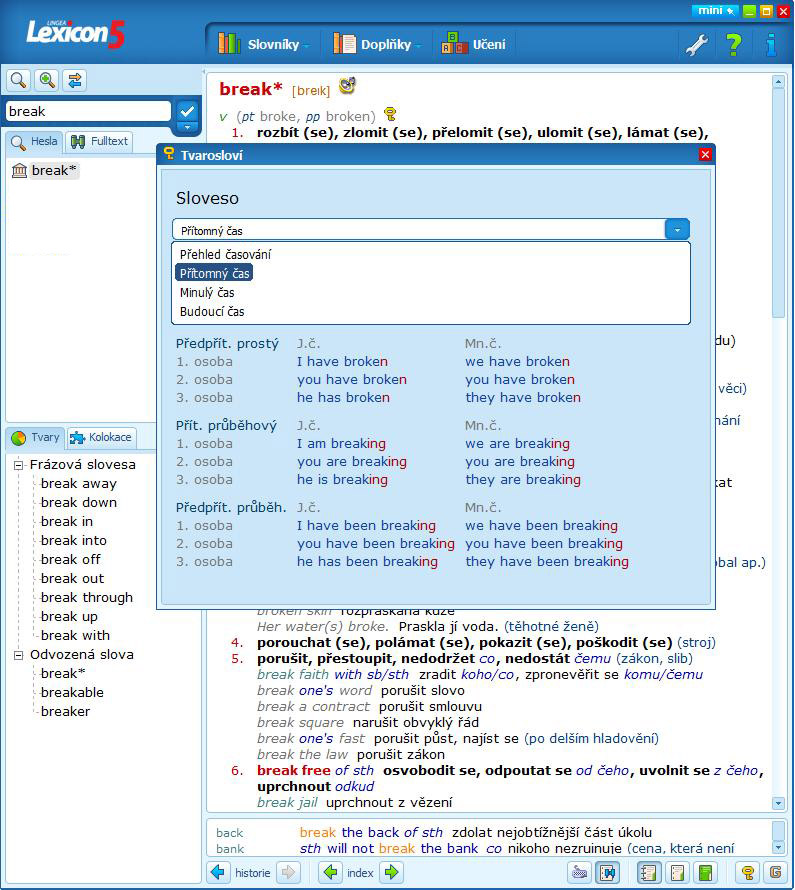The height and width of the screenshot is (890, 795).
Task: Click the bottom toolbar key icon
Action: tap(747, 872)
